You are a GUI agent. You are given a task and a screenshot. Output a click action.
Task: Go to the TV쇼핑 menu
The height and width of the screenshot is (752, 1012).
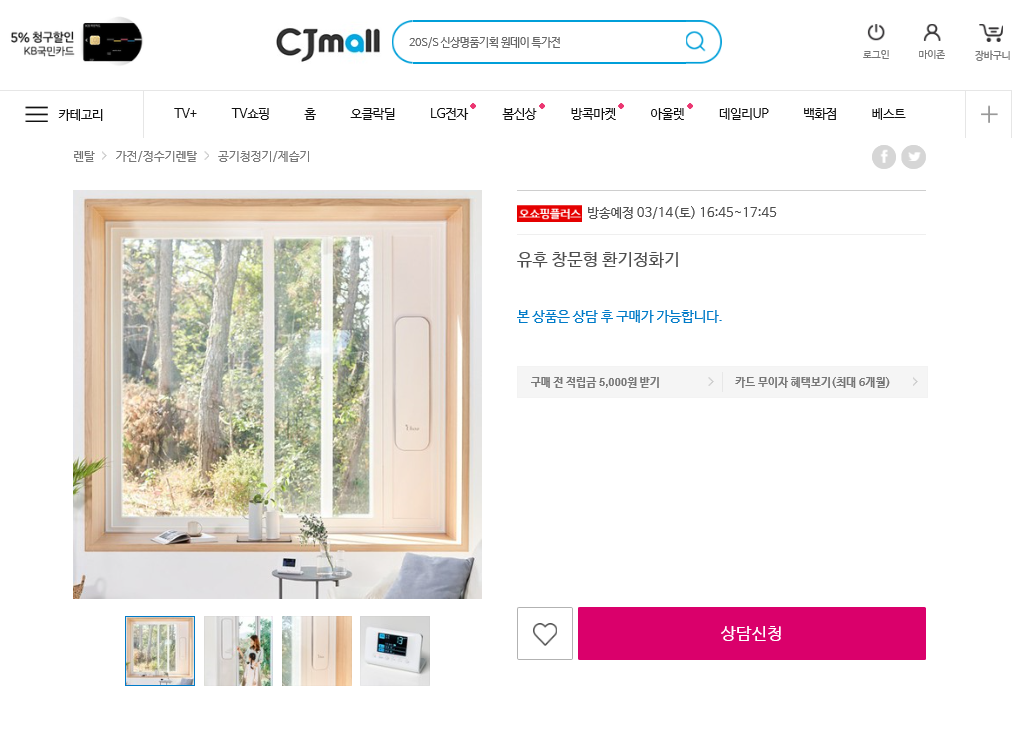pos(250,114)
